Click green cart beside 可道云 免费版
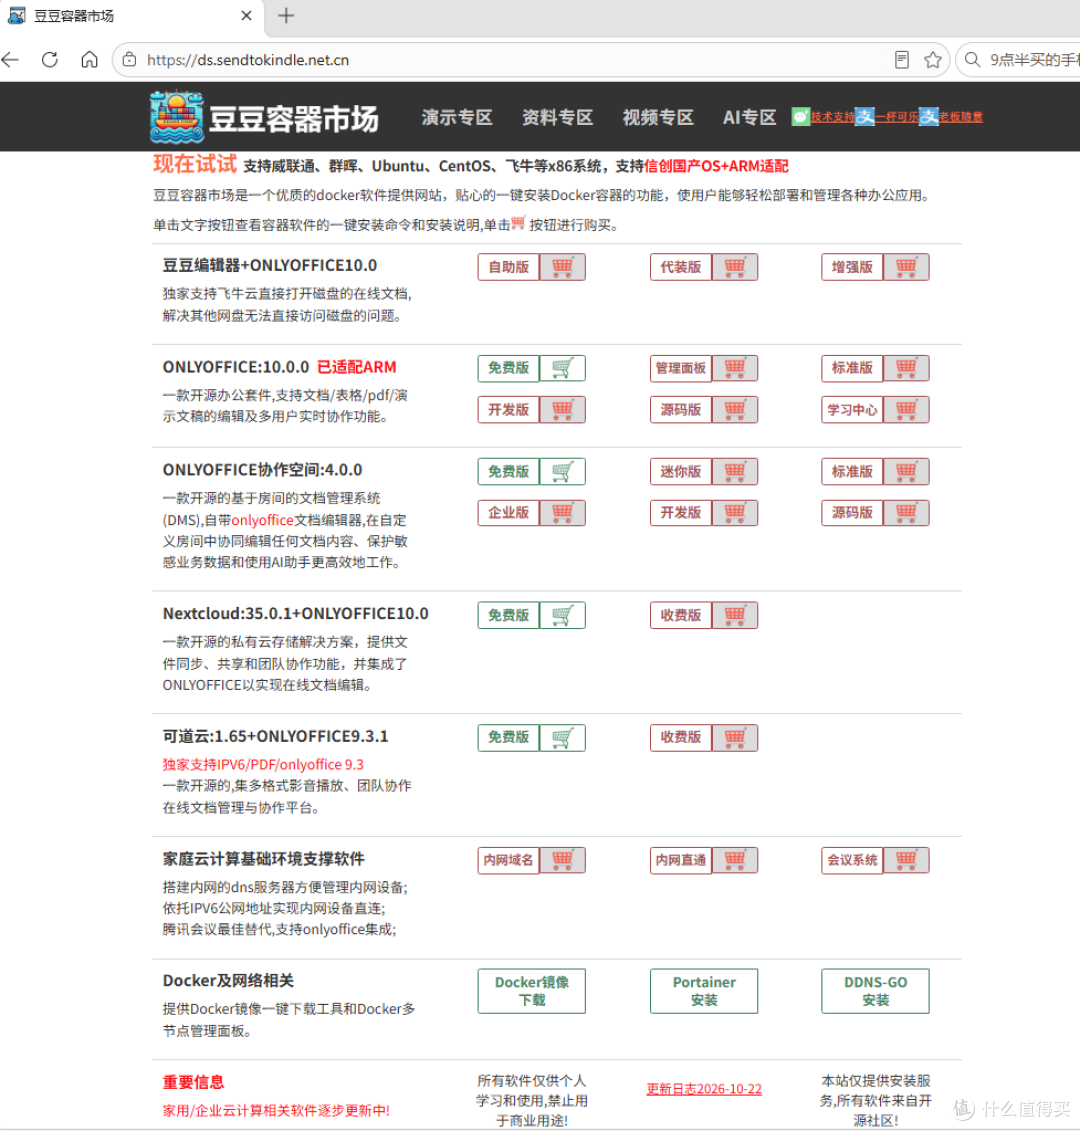Viewport: 1080px width, 1131px height. coord(562,738)
